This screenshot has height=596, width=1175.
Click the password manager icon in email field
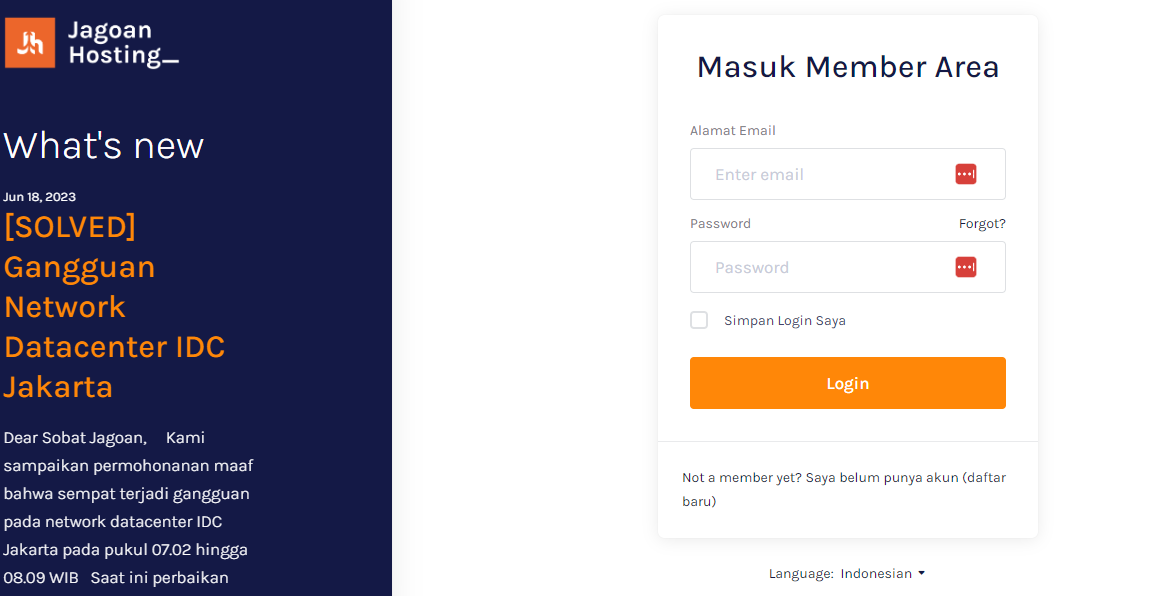tap(965, 174)
